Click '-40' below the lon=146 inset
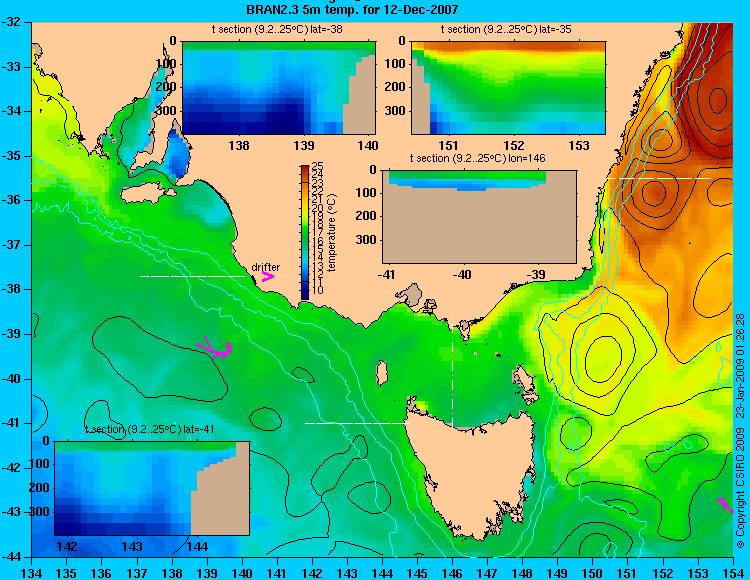Screen dimensions: 750x580 point(462,274)
